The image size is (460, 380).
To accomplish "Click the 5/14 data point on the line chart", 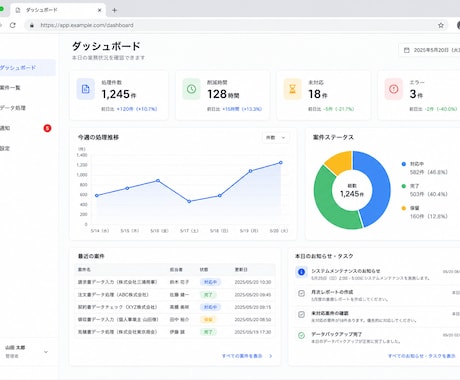I will tap(97, 196).
